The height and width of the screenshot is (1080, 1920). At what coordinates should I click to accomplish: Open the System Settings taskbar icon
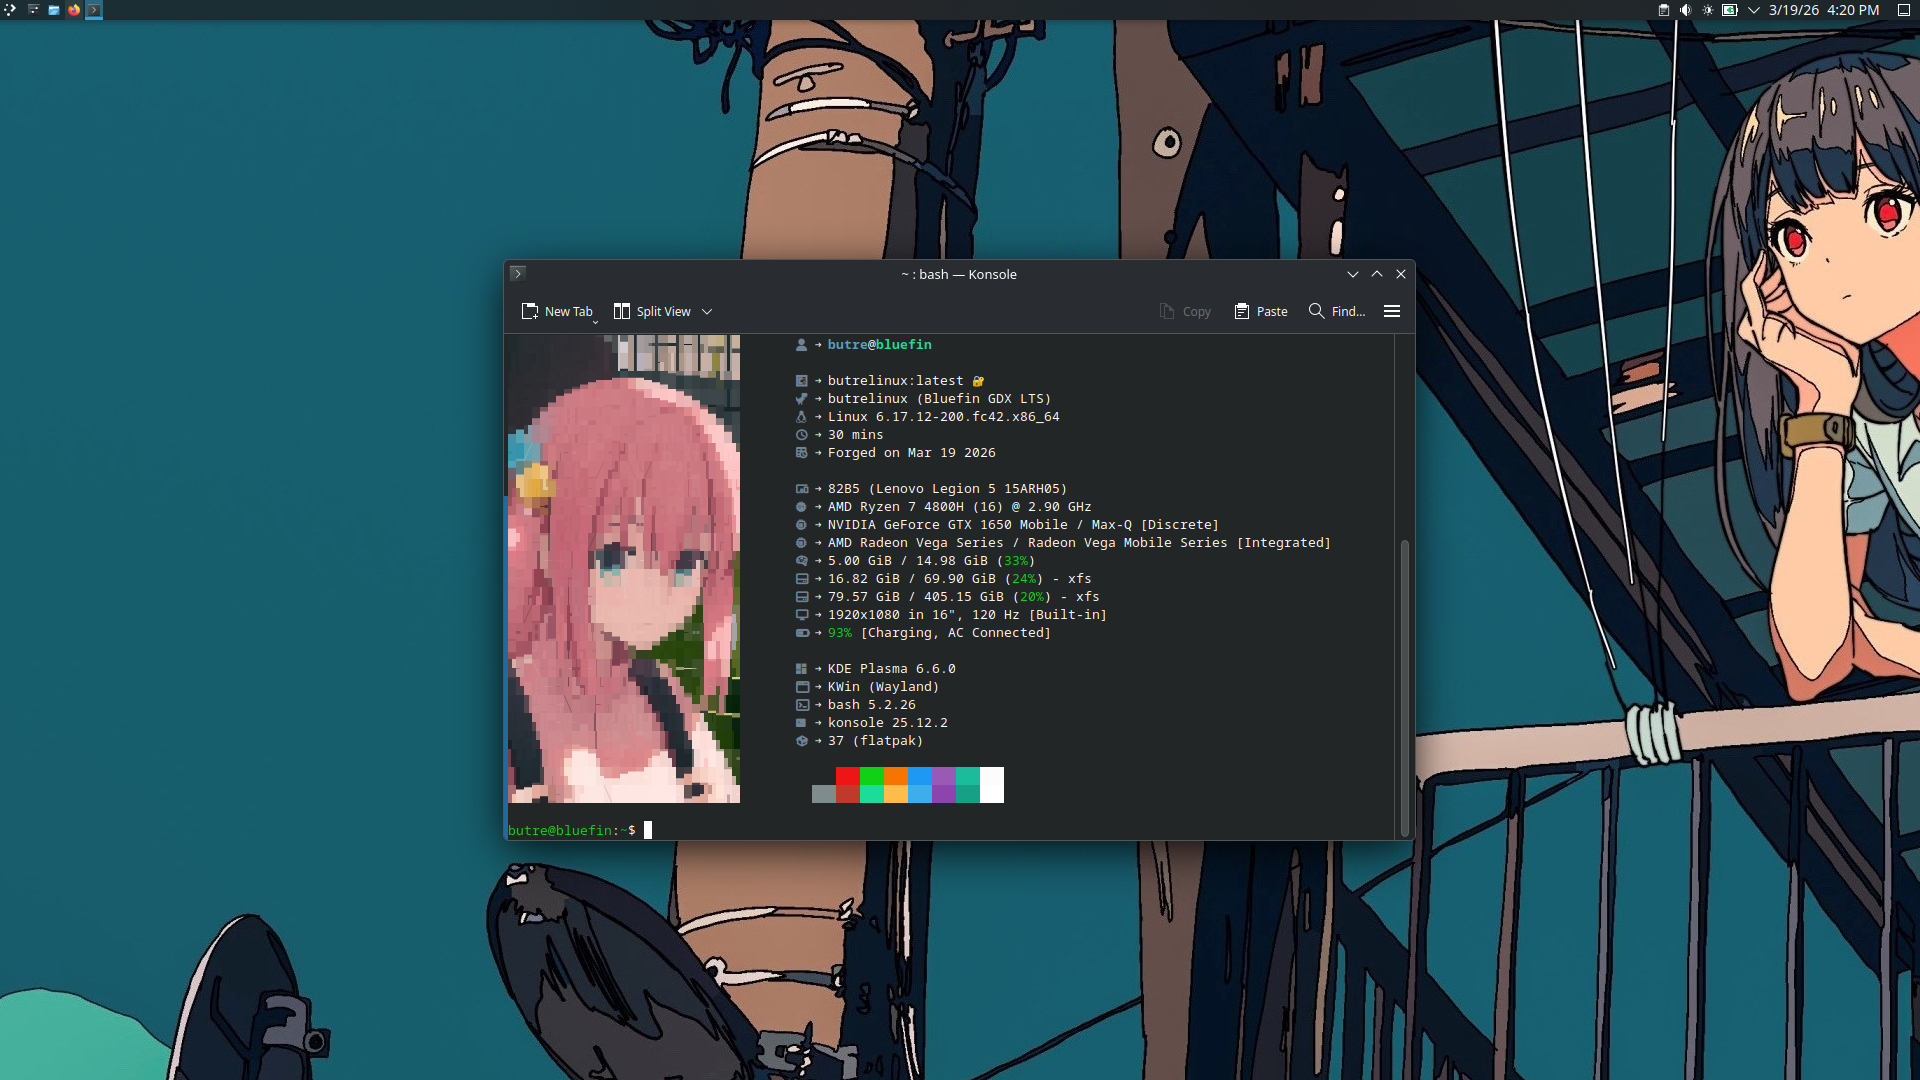34,10
